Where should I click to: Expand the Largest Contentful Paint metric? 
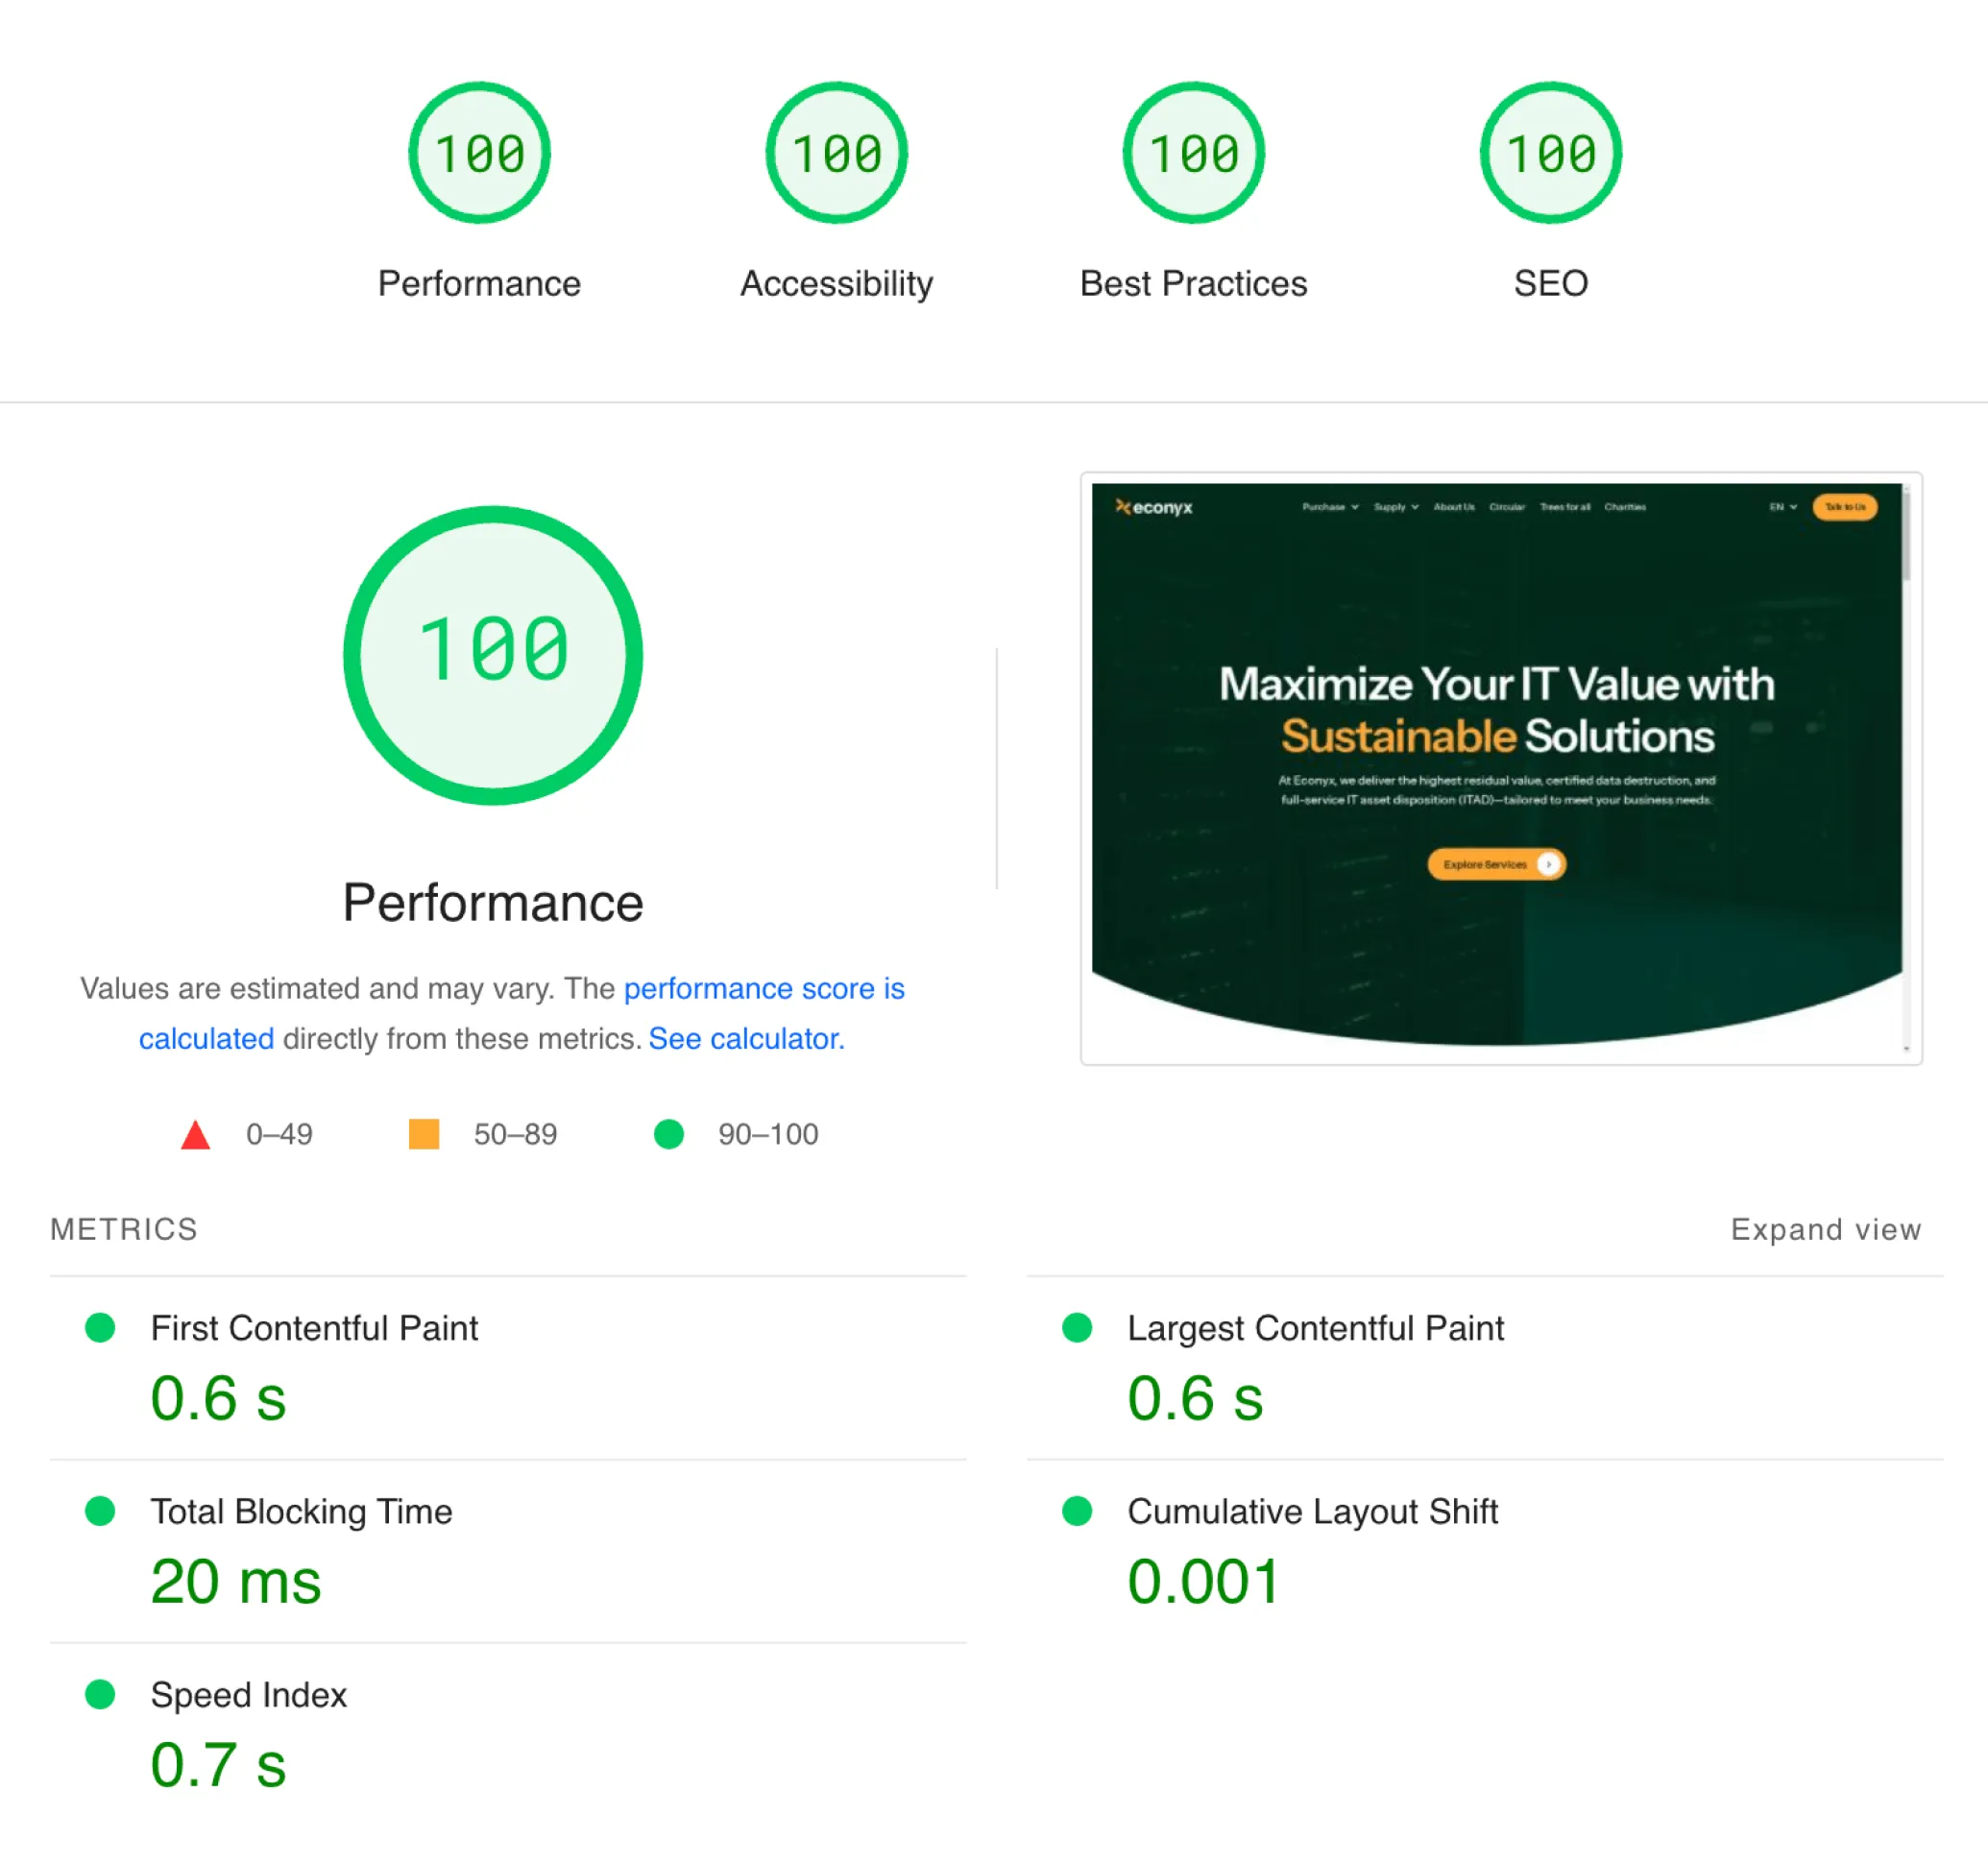1315,1328
